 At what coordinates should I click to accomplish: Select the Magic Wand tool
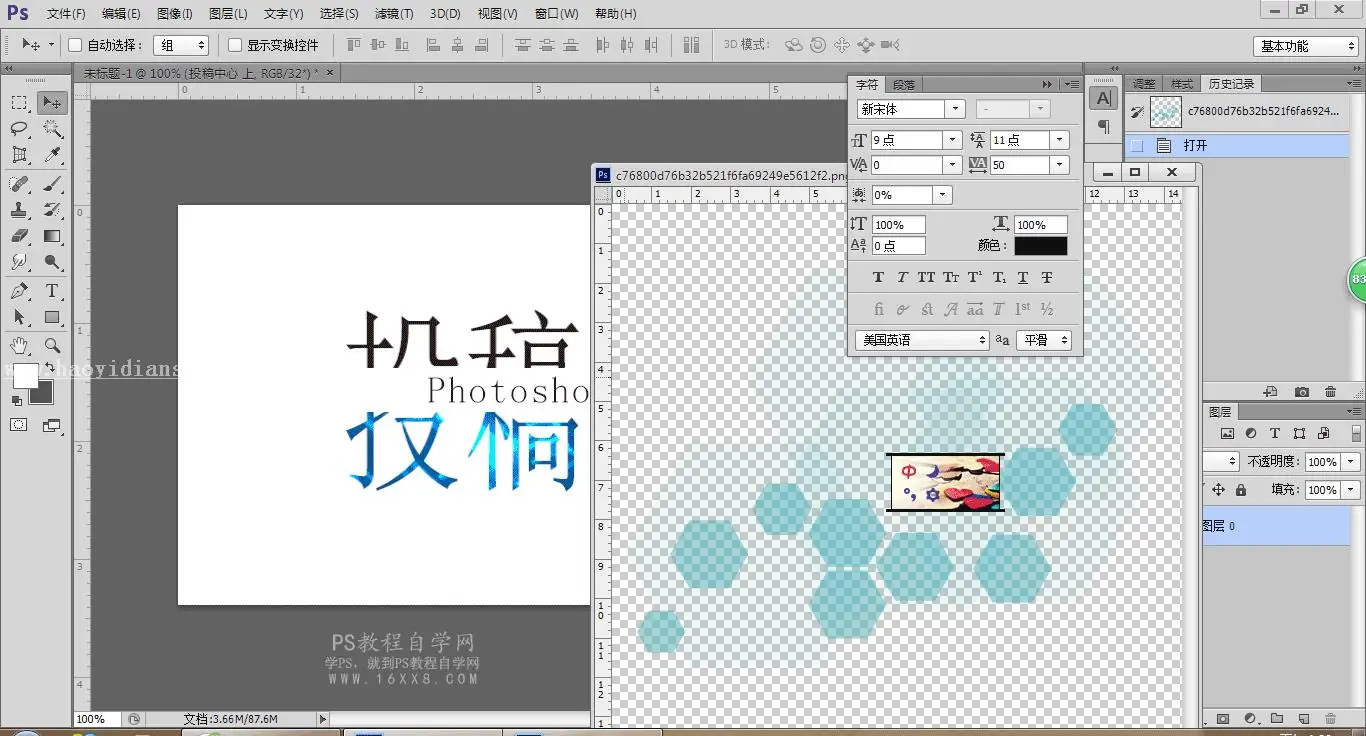click(x=52, y=129)
